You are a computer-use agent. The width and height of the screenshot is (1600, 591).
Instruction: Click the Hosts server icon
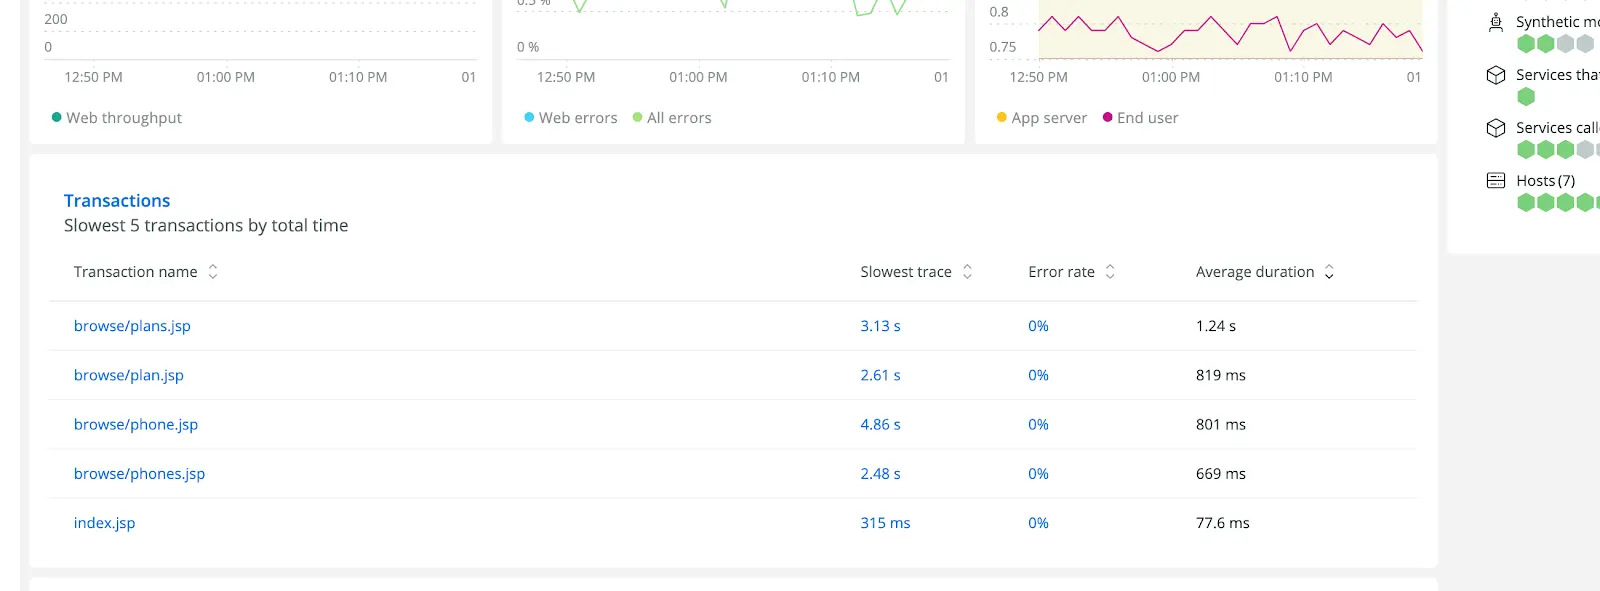click(1496, 181)
